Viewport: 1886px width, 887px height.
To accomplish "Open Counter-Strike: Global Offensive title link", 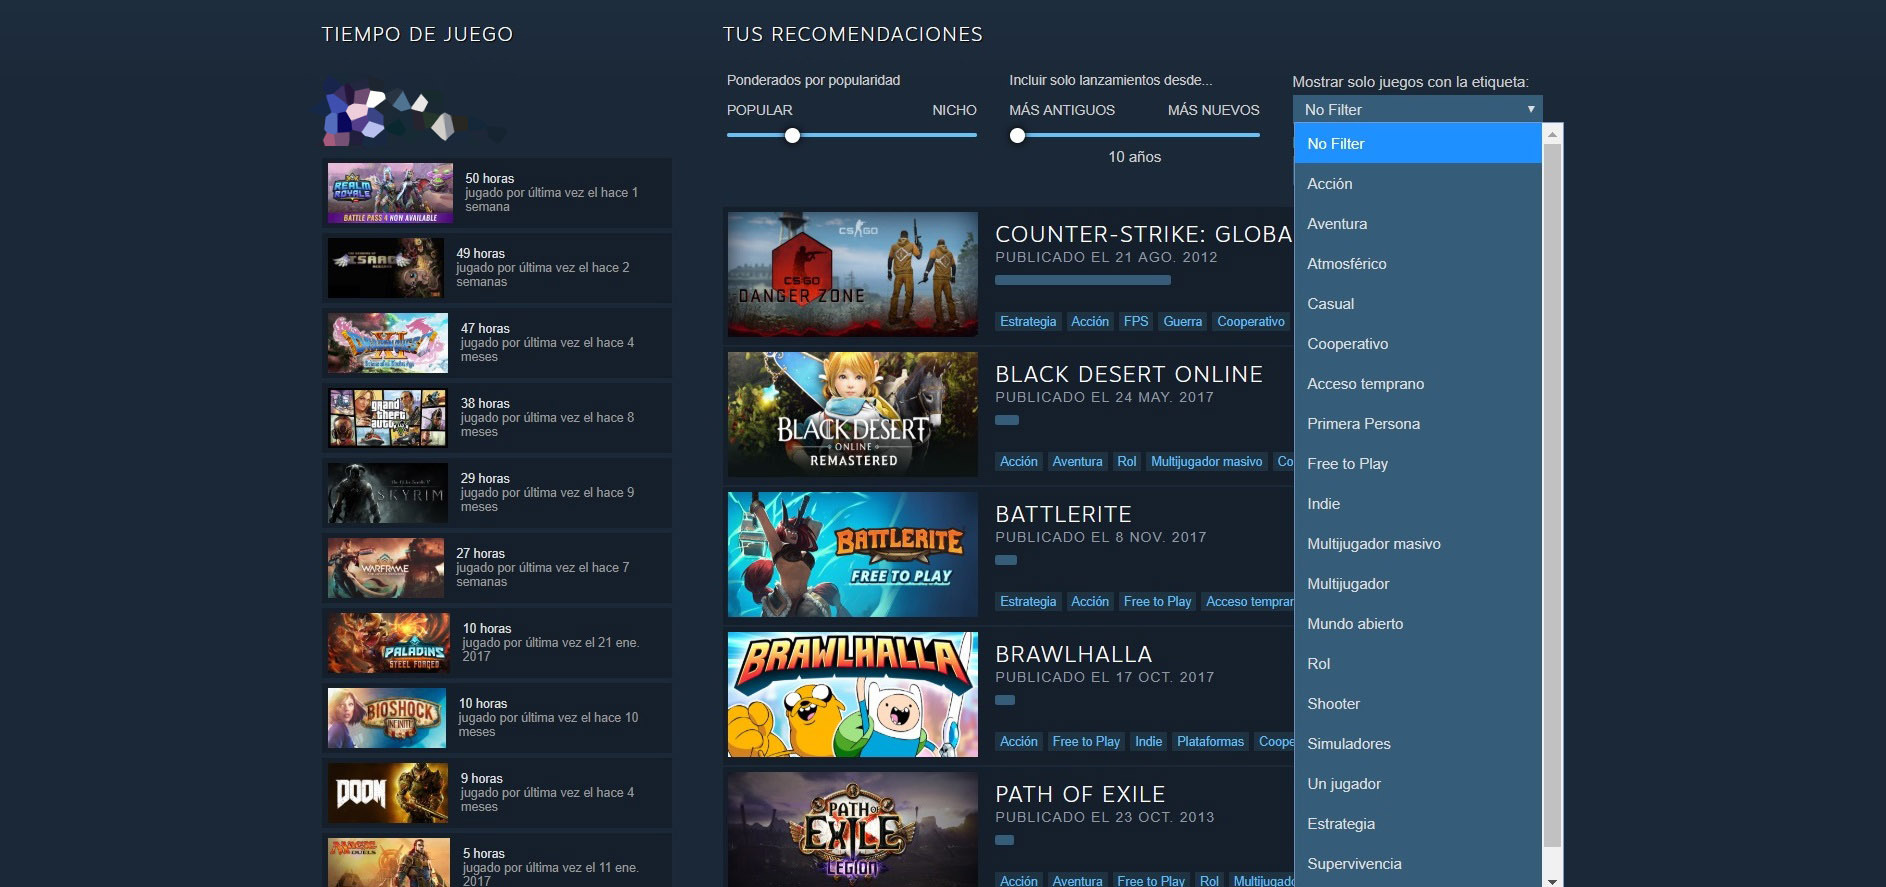I will coord(1144,234).
